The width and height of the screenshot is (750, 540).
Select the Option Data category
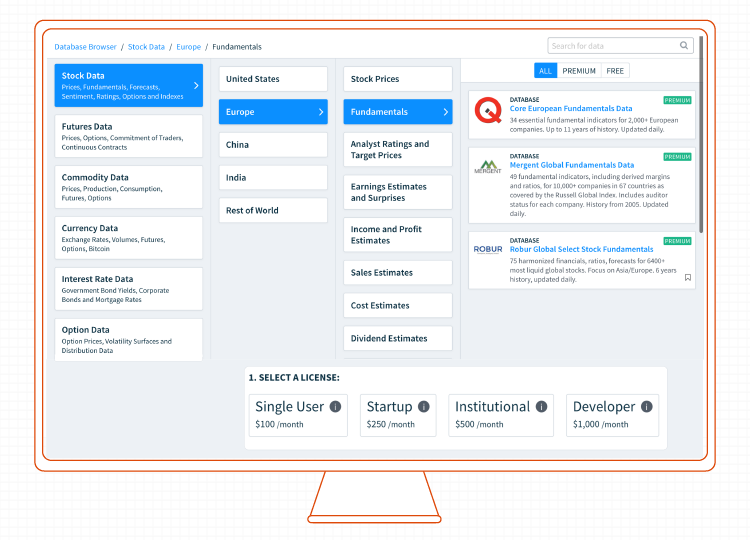pos(129,340)
